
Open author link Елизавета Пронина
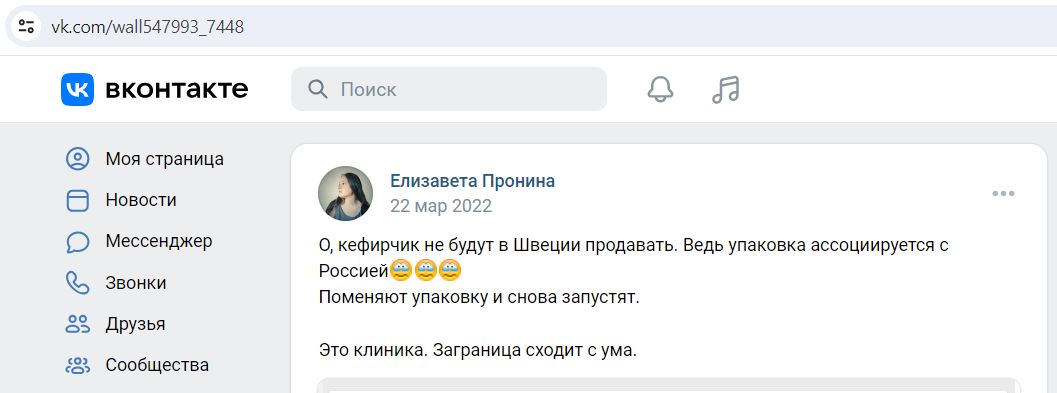tap(473, 181)
